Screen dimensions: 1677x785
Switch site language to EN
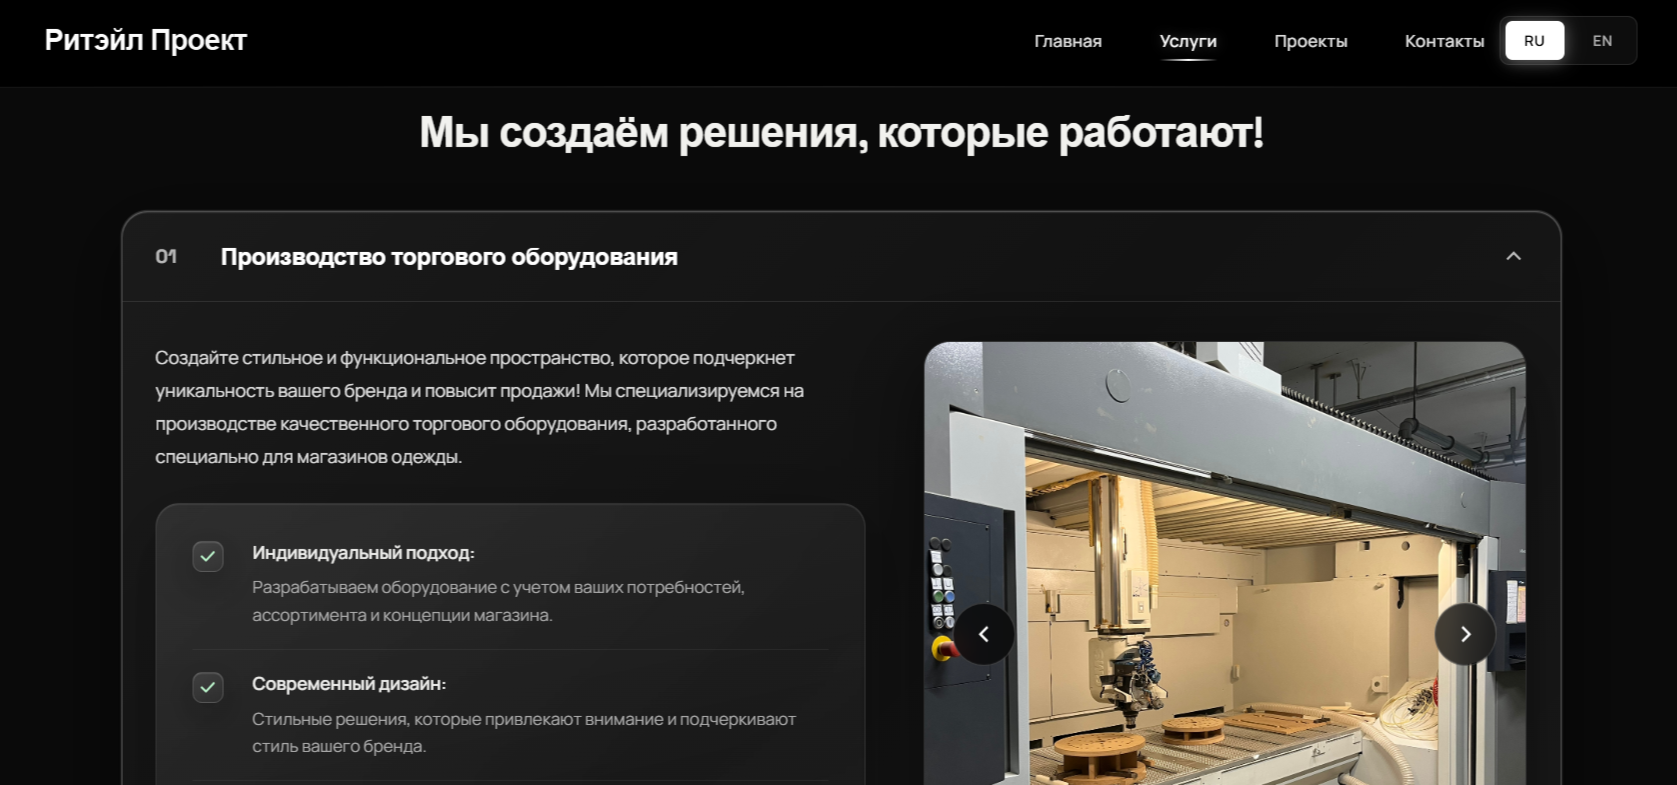click(x=1602, y=41)
